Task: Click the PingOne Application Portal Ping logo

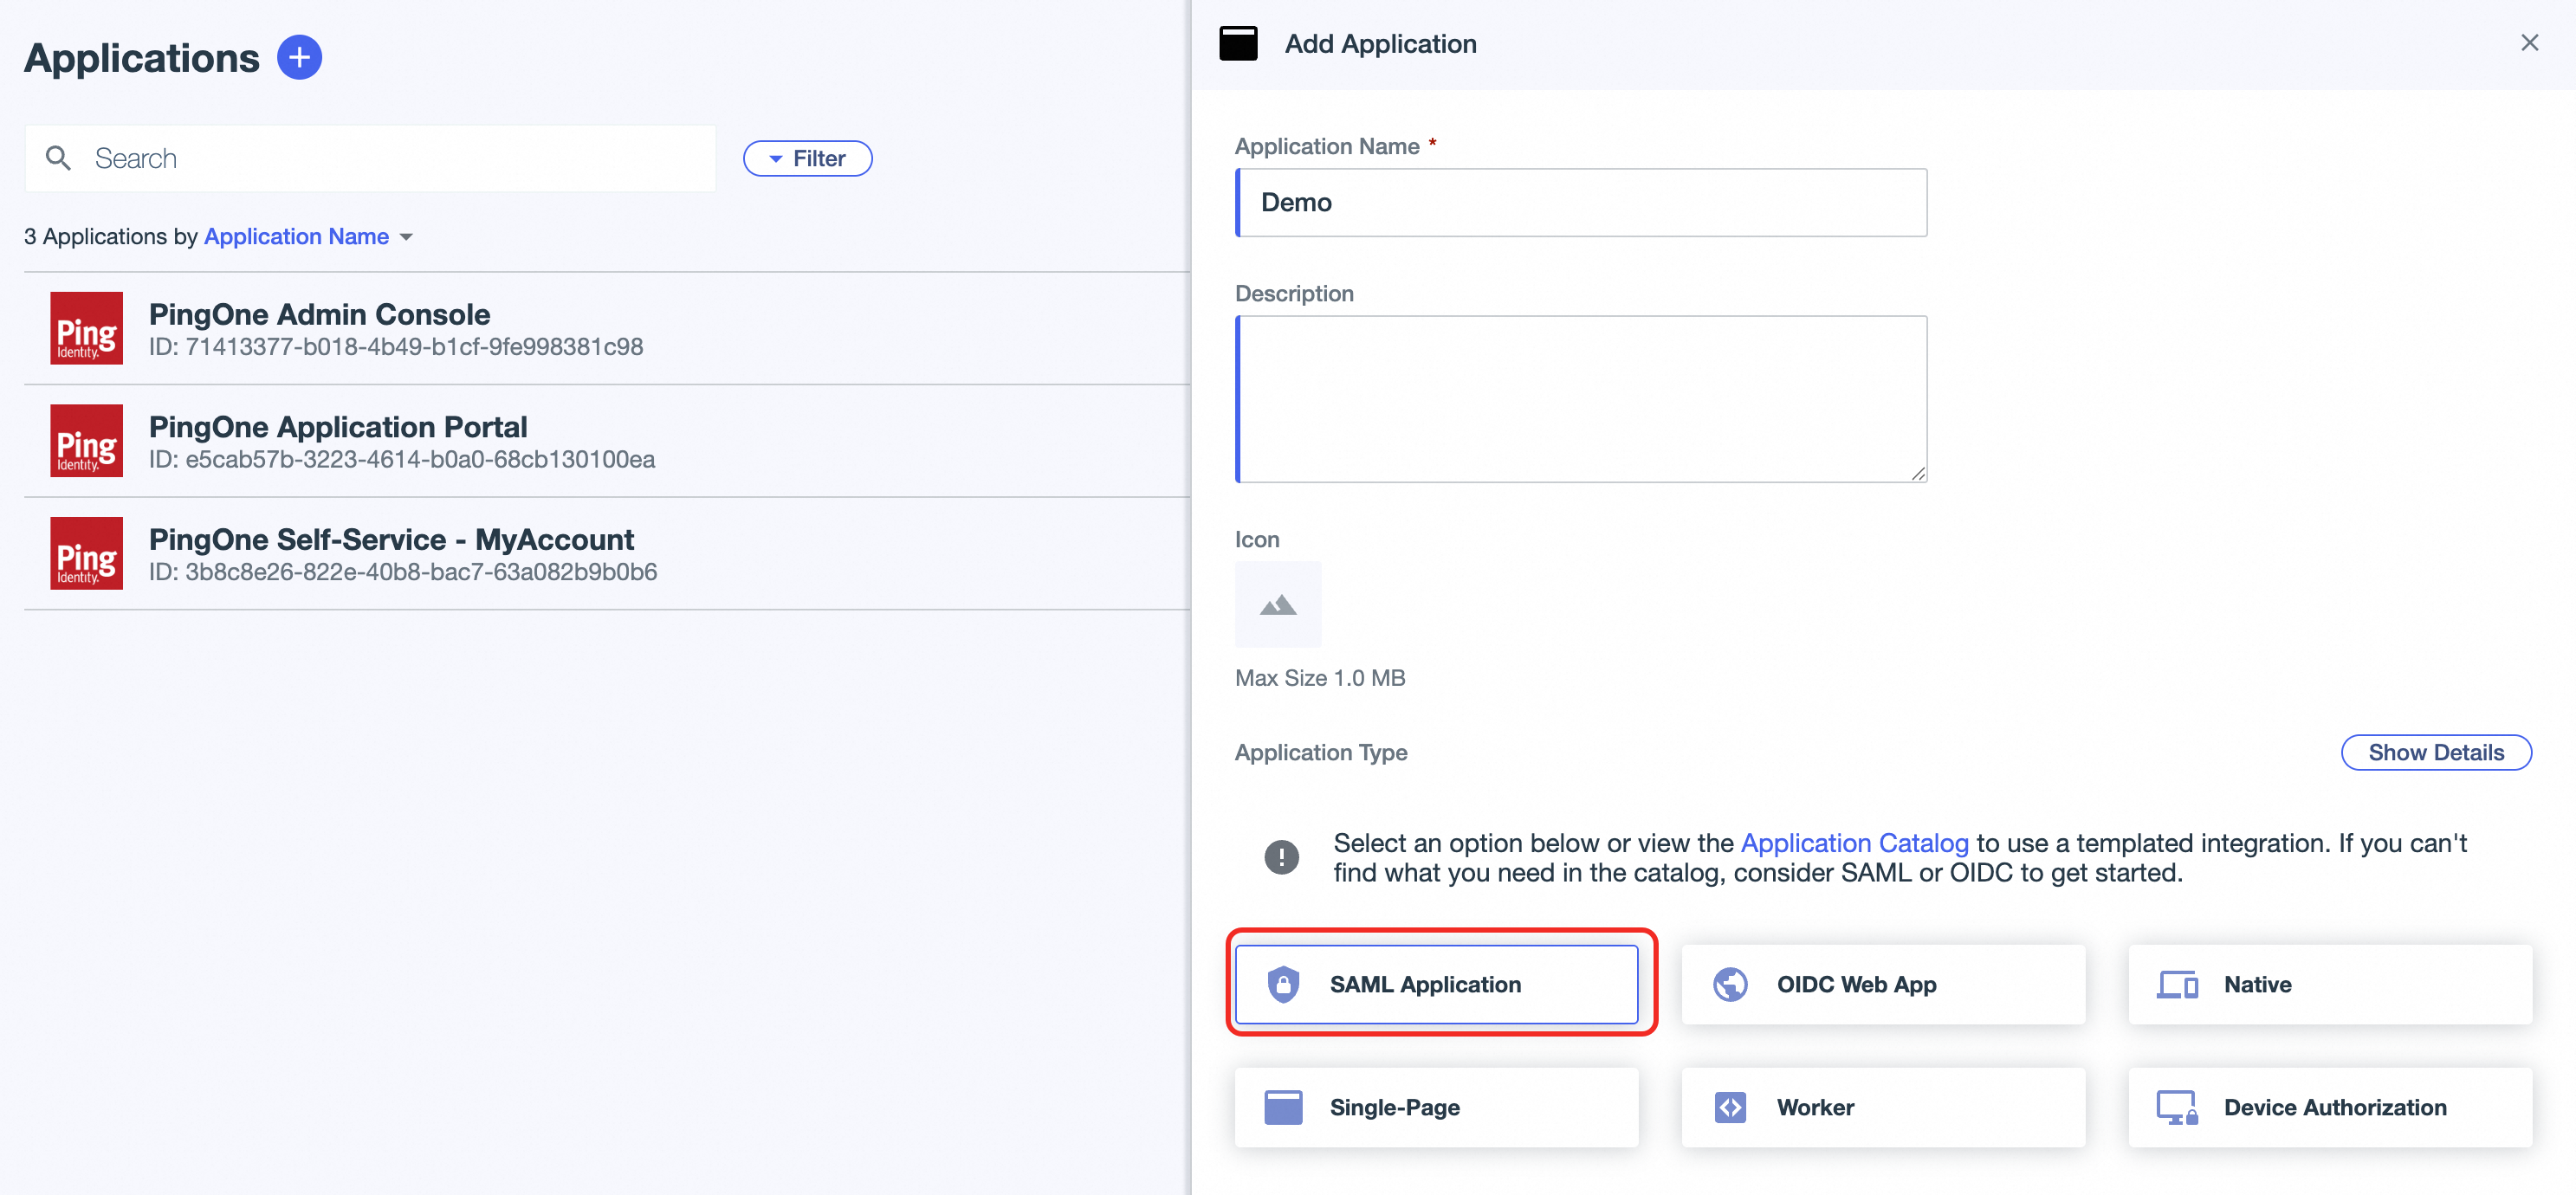Action: (x=87, y=441)
